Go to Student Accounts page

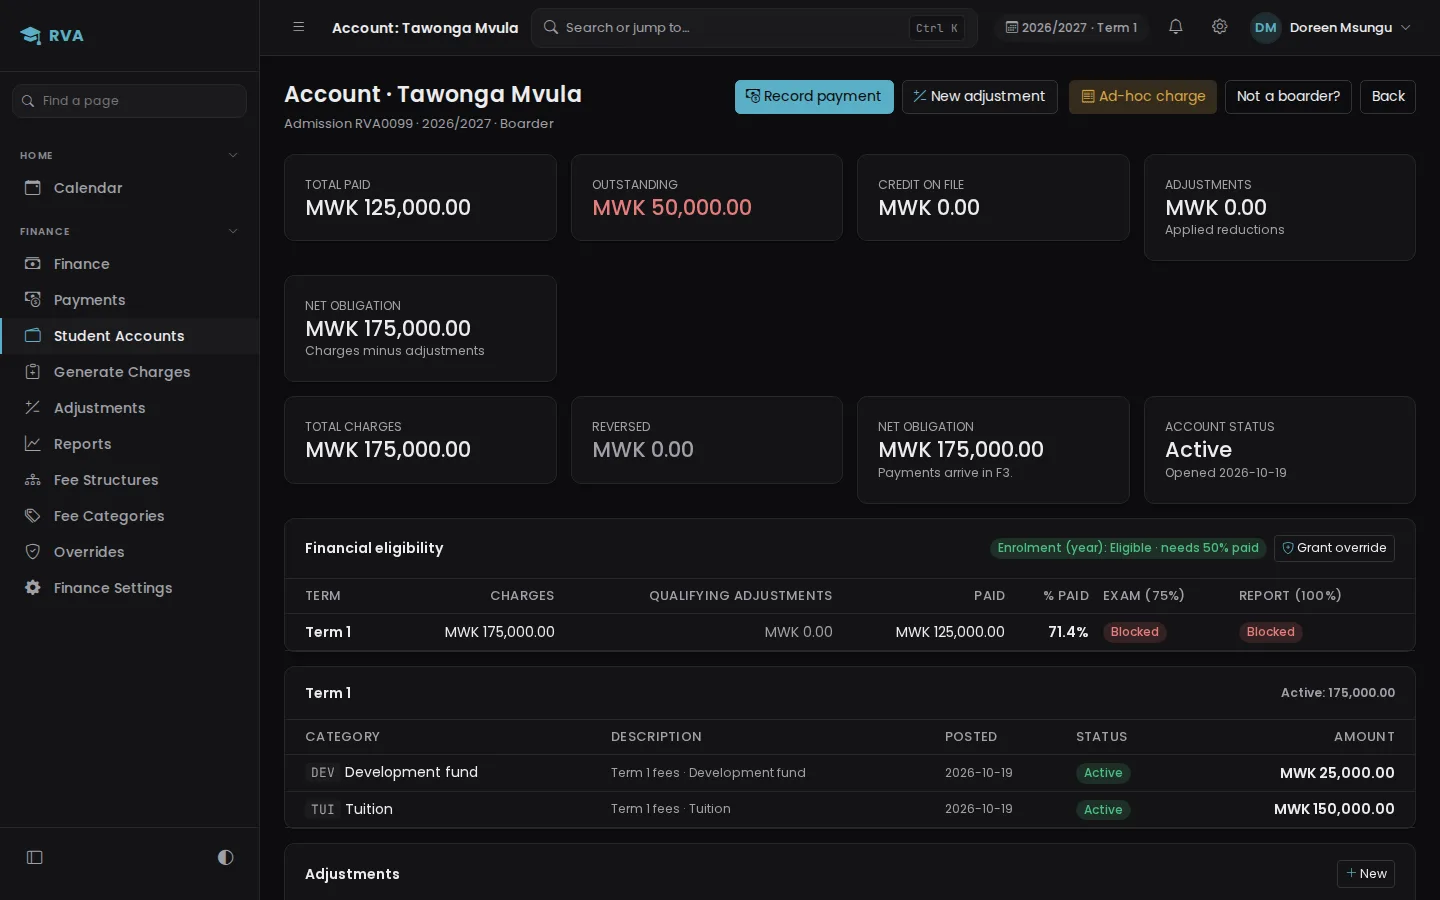(x=129, y=336)
